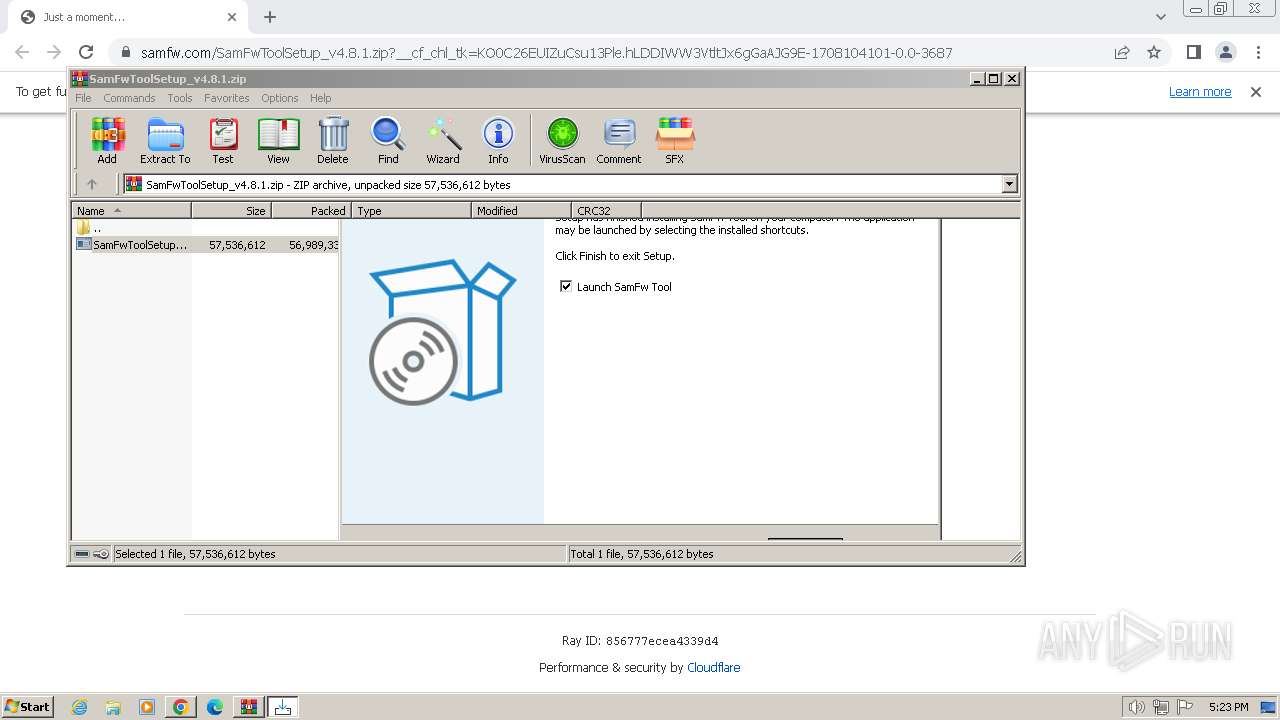Create SFX self-extracting archive
The height and width of the screenshot is (720, 1280).
click(x=675, y=140)
